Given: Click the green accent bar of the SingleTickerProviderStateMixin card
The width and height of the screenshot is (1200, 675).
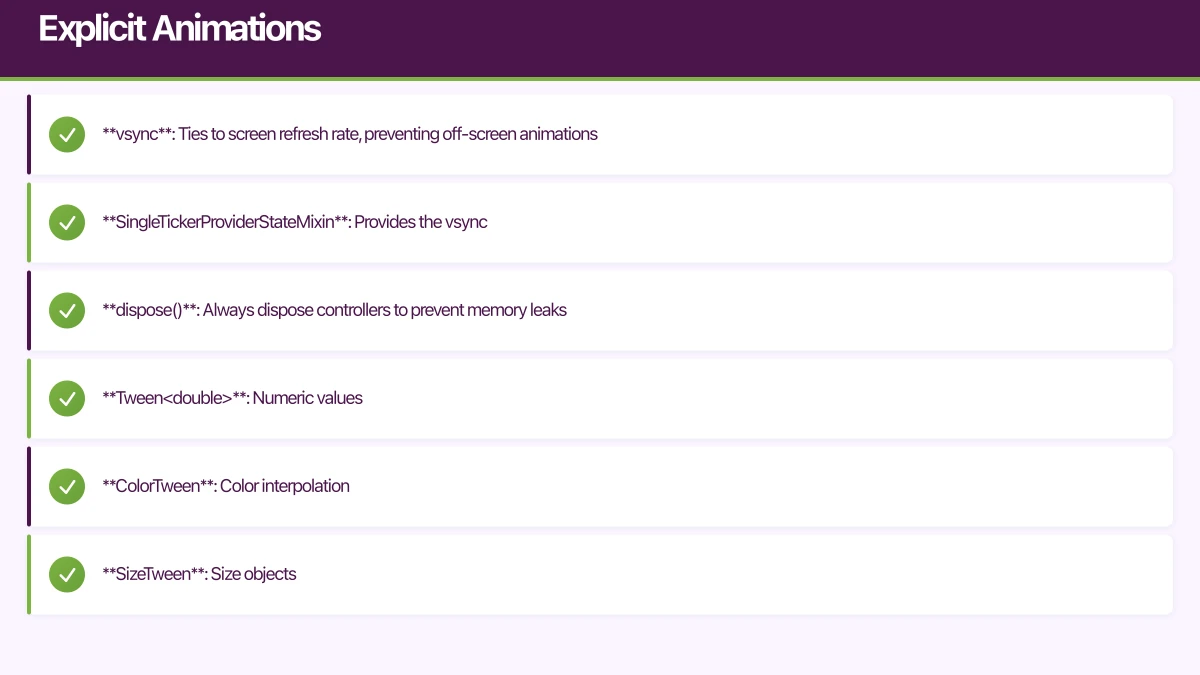Looking at the screenshot, I should [x=29, y=222].
